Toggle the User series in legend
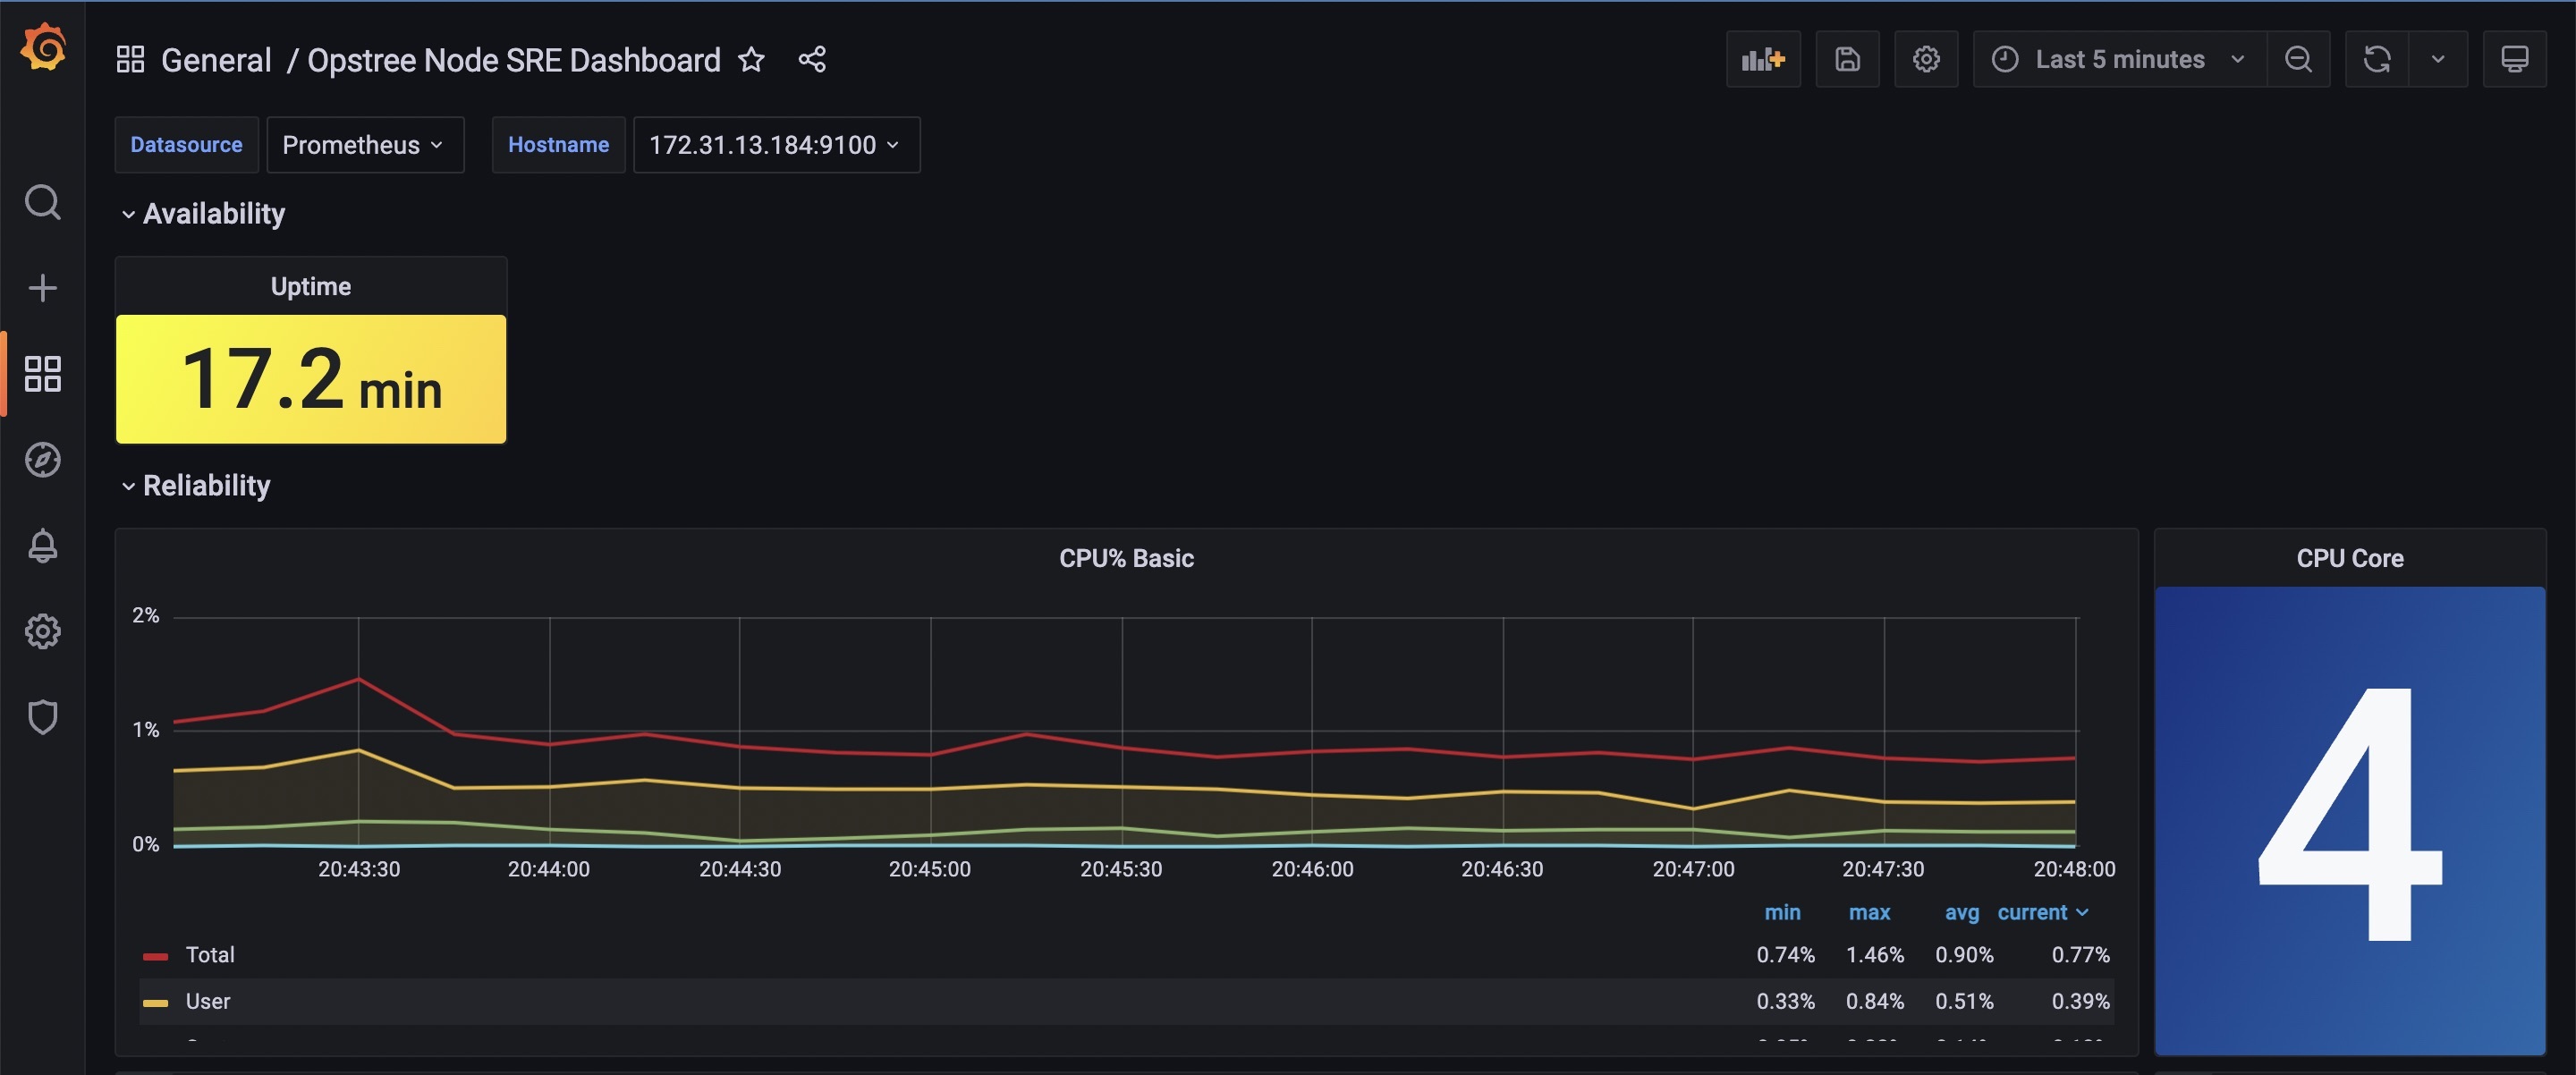The width and height of the screenshot is (2576, 1075). (208, 1001)
